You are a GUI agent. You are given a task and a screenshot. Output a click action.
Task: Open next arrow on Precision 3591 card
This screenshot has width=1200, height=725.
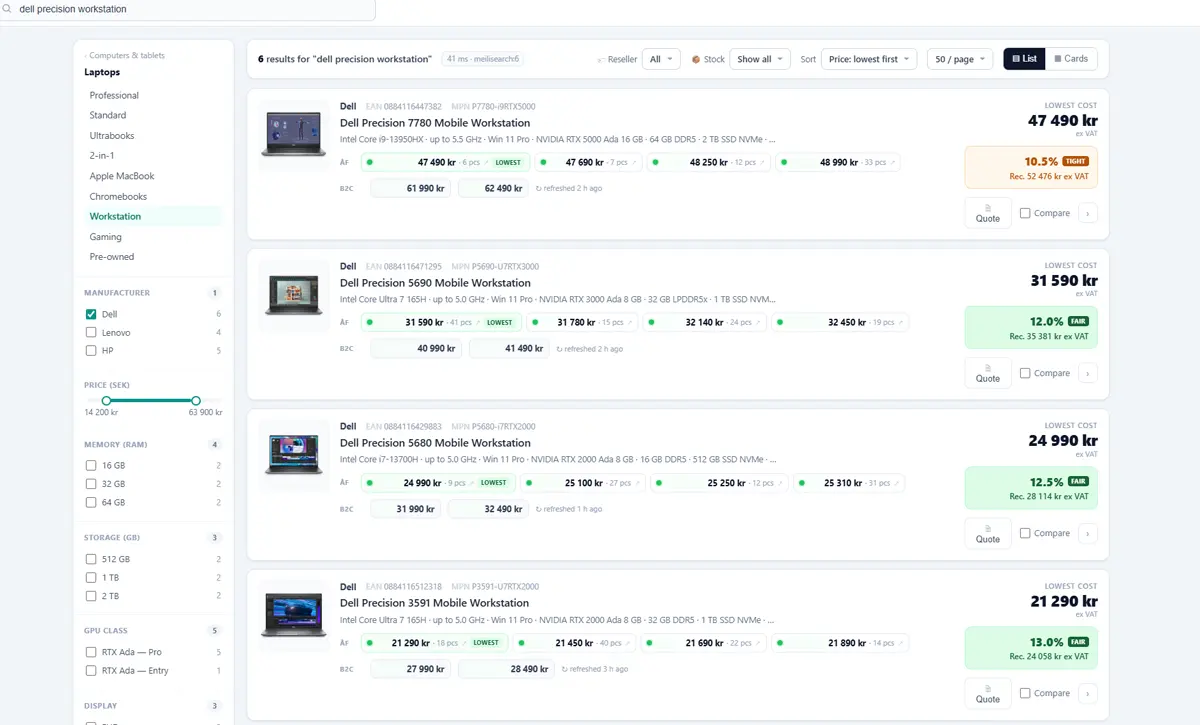click(x=1088, y=693)
